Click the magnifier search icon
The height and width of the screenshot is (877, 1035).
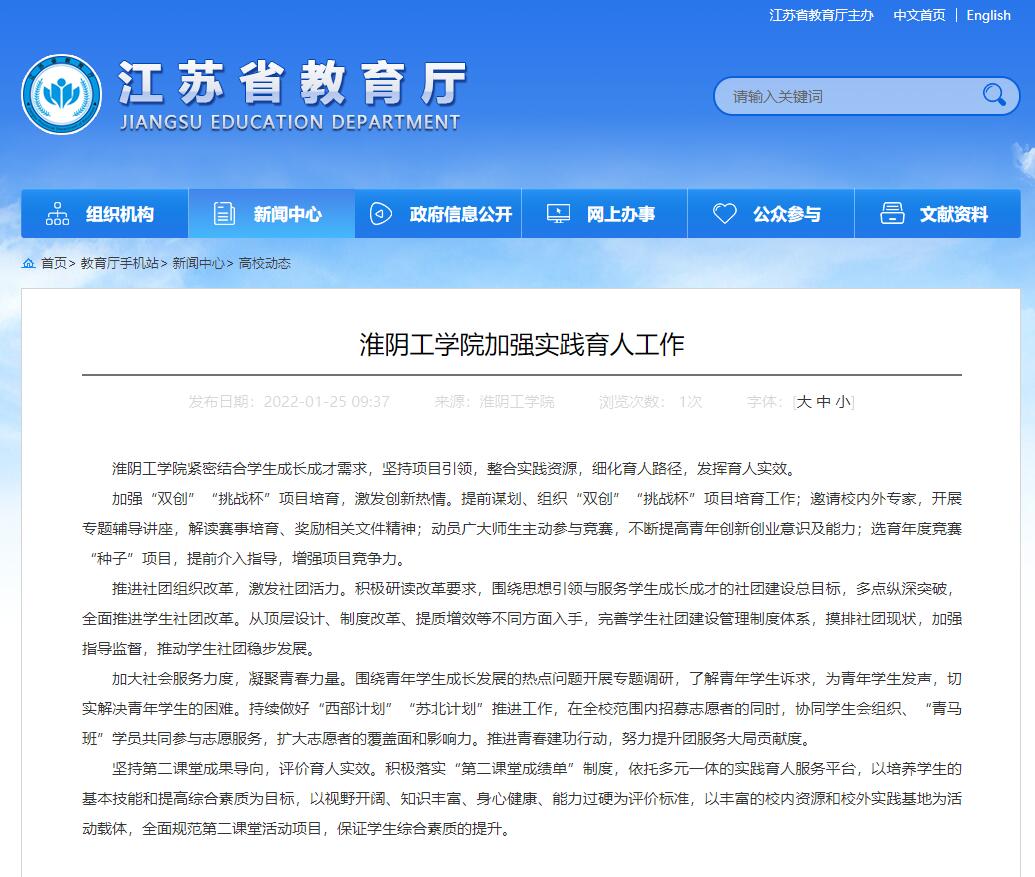[x=994, y=95]
